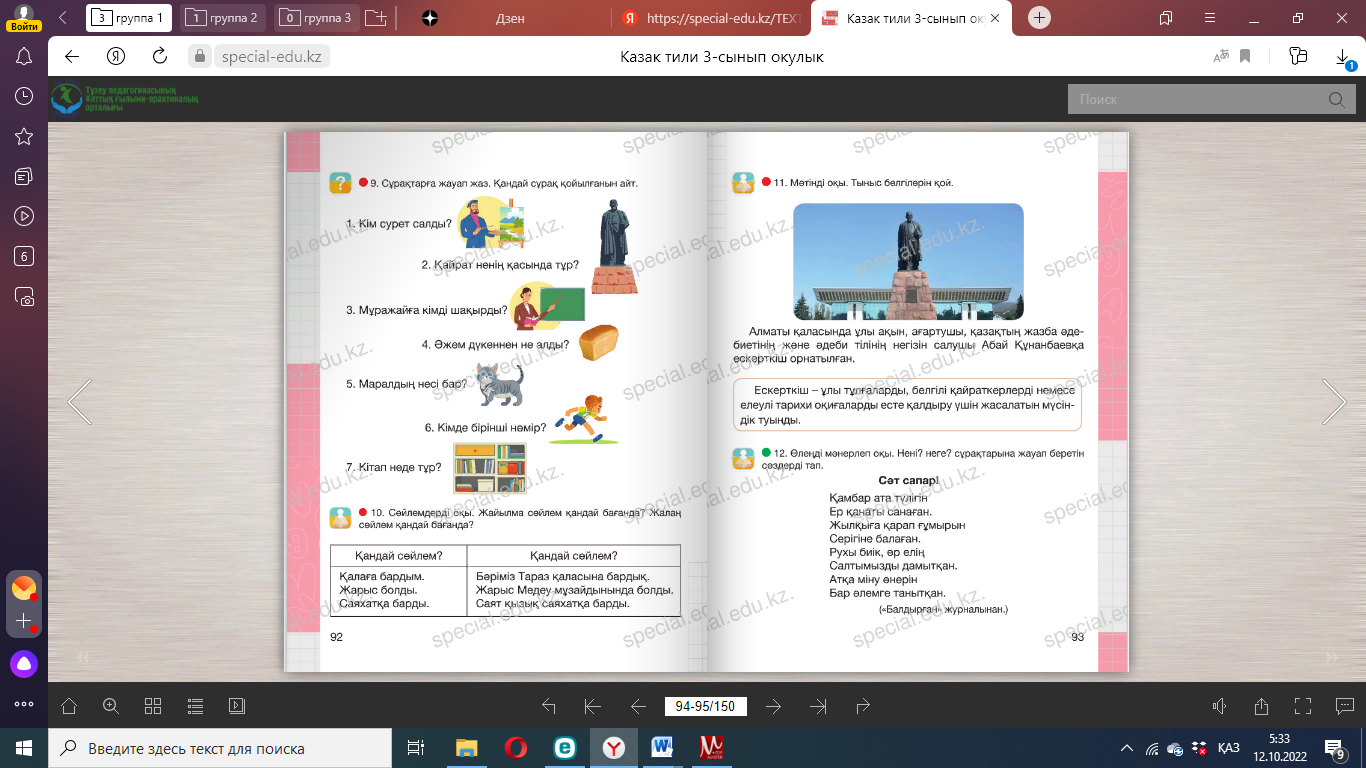Switch the flipbook to fullscreen mode
The height and width of the screenshot is (768, 1366).
[1303, 706]
